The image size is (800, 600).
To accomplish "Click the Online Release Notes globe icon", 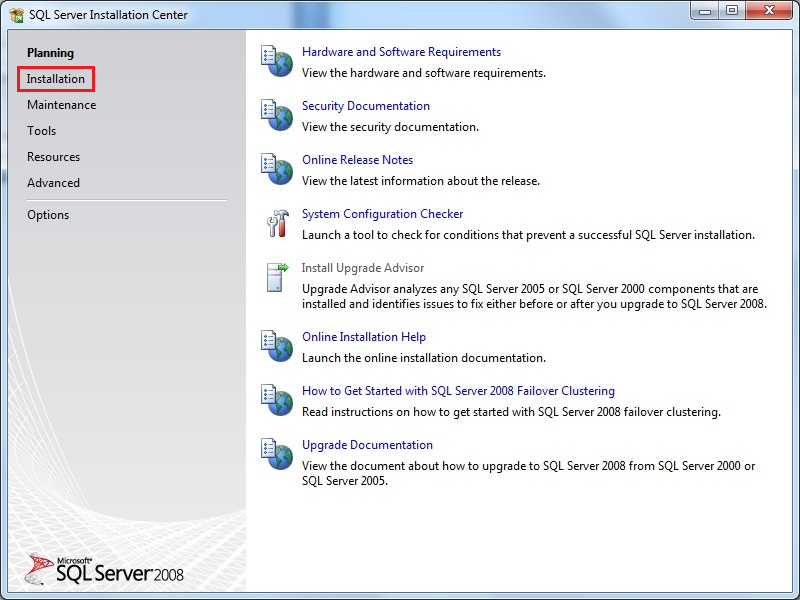I will [277, 169].
